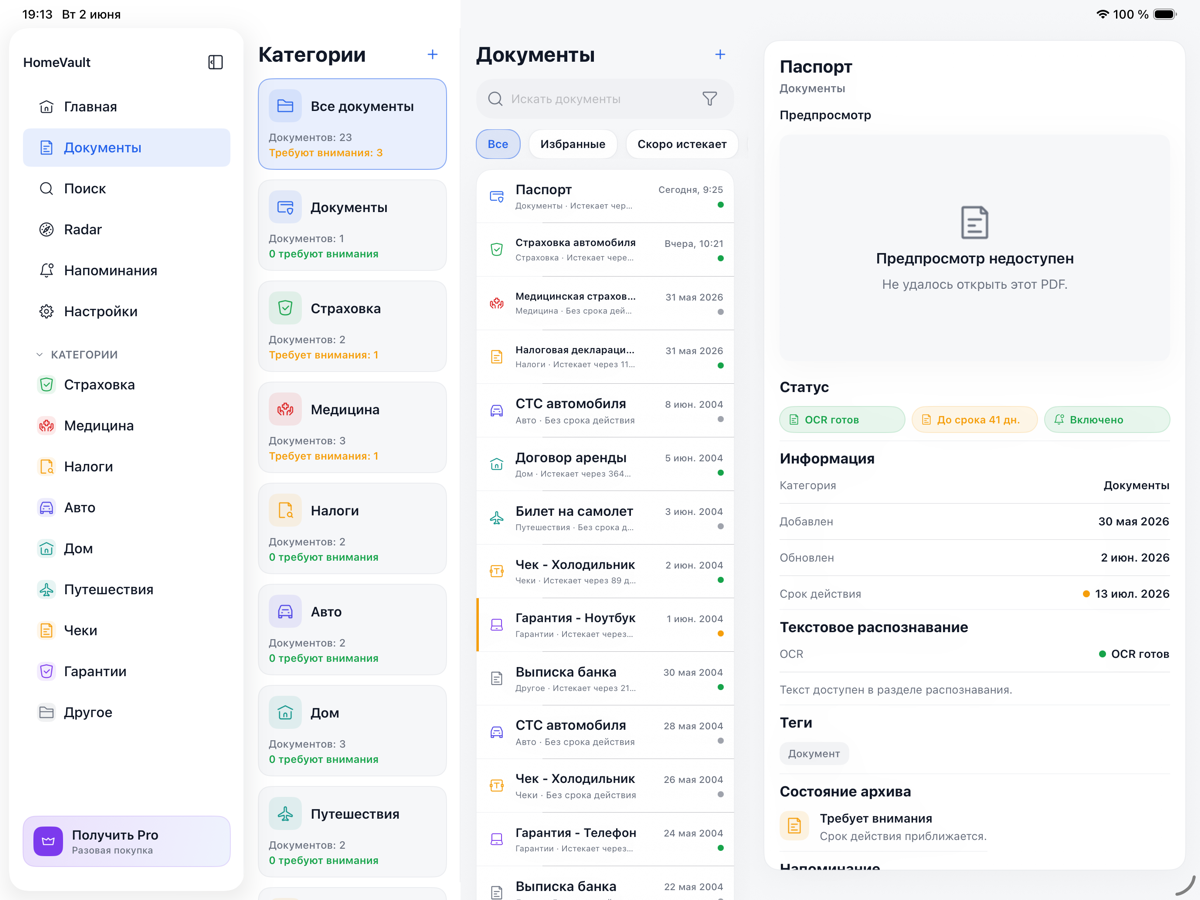Select Дом icon in sidebar categories
Image resolution: width=1200 pixels, height=900 pixels.
click(46, 548)
